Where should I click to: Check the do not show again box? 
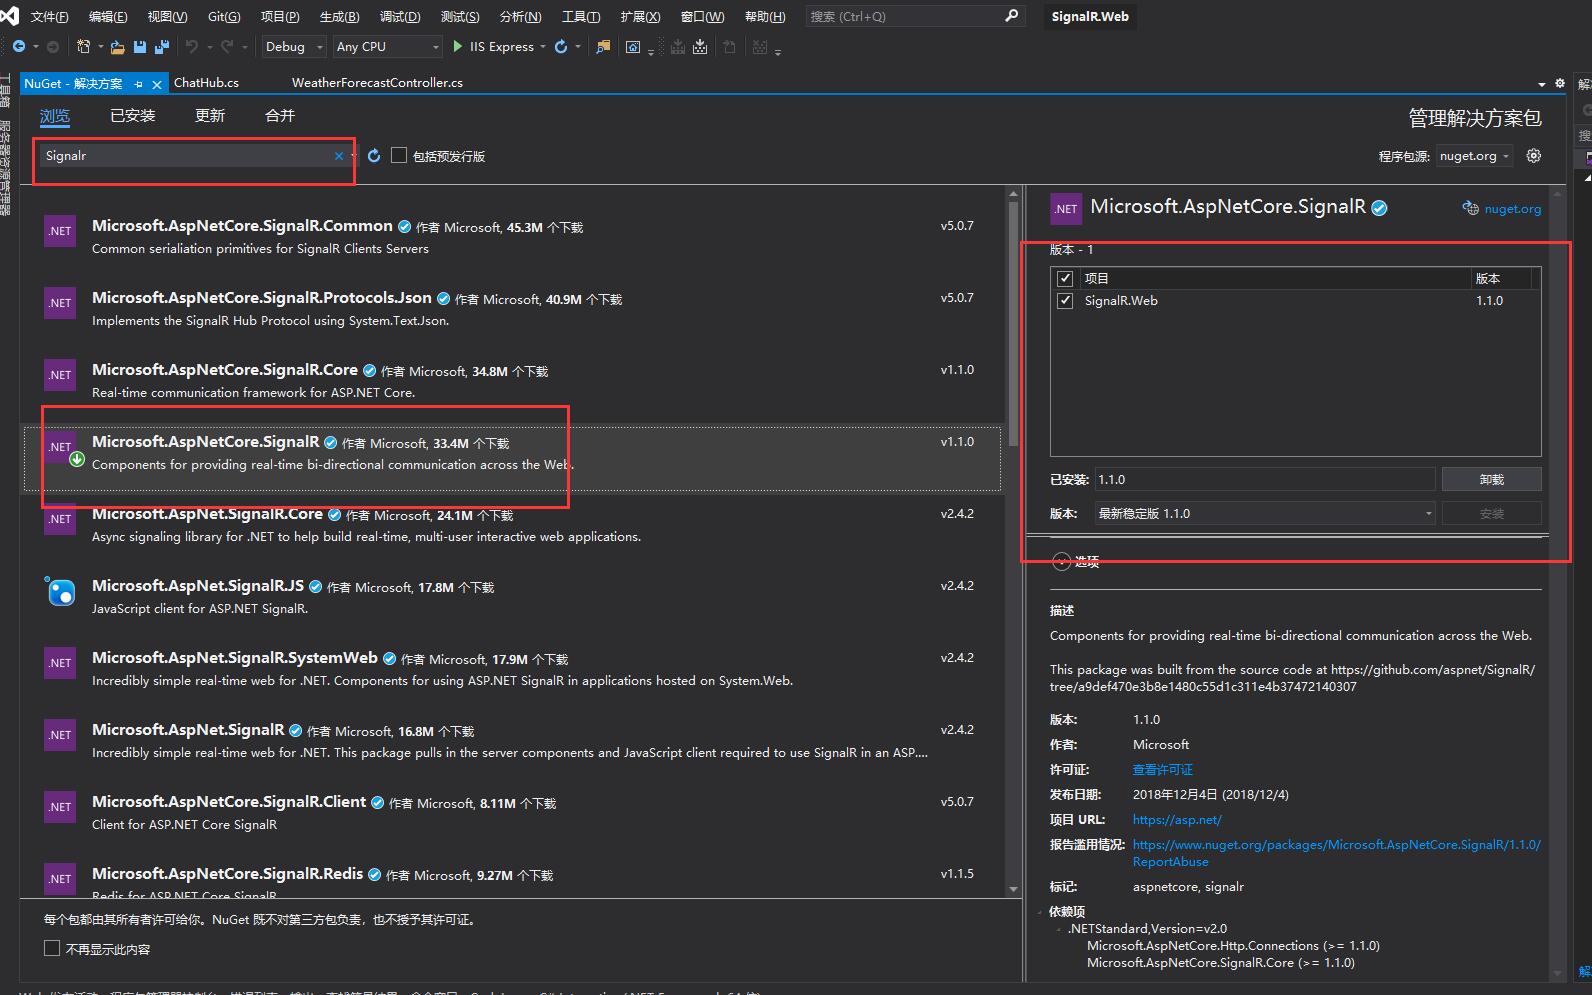coord(52,948)
